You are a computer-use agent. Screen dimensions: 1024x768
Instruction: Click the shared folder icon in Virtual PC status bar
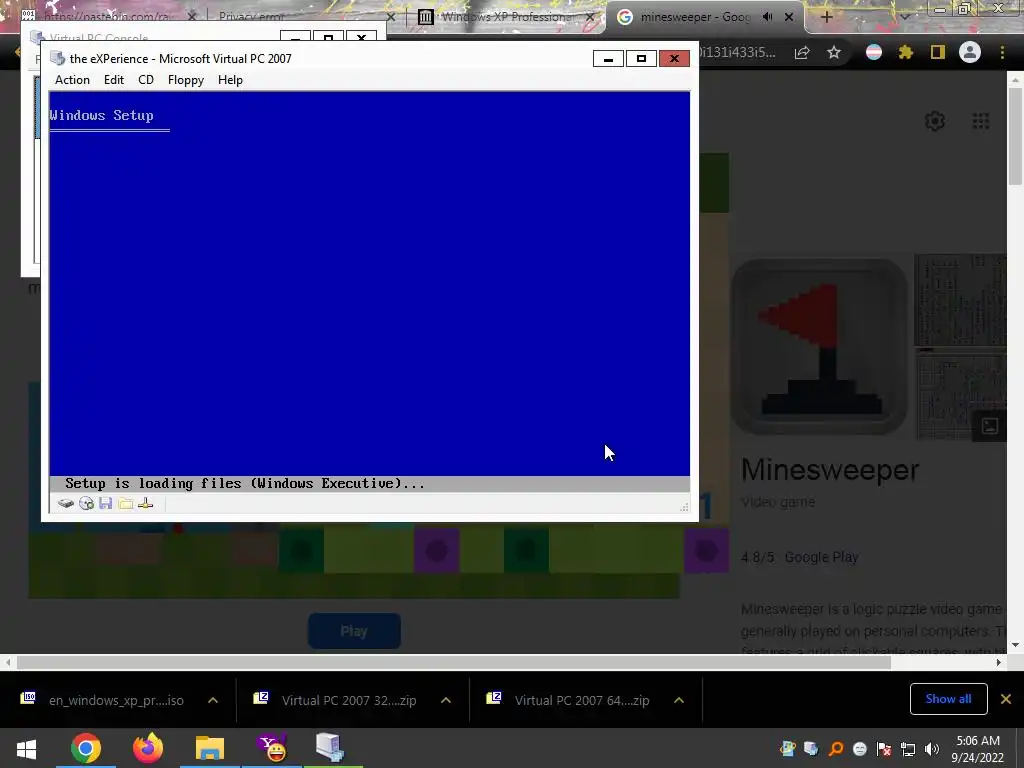click(125, 504)
